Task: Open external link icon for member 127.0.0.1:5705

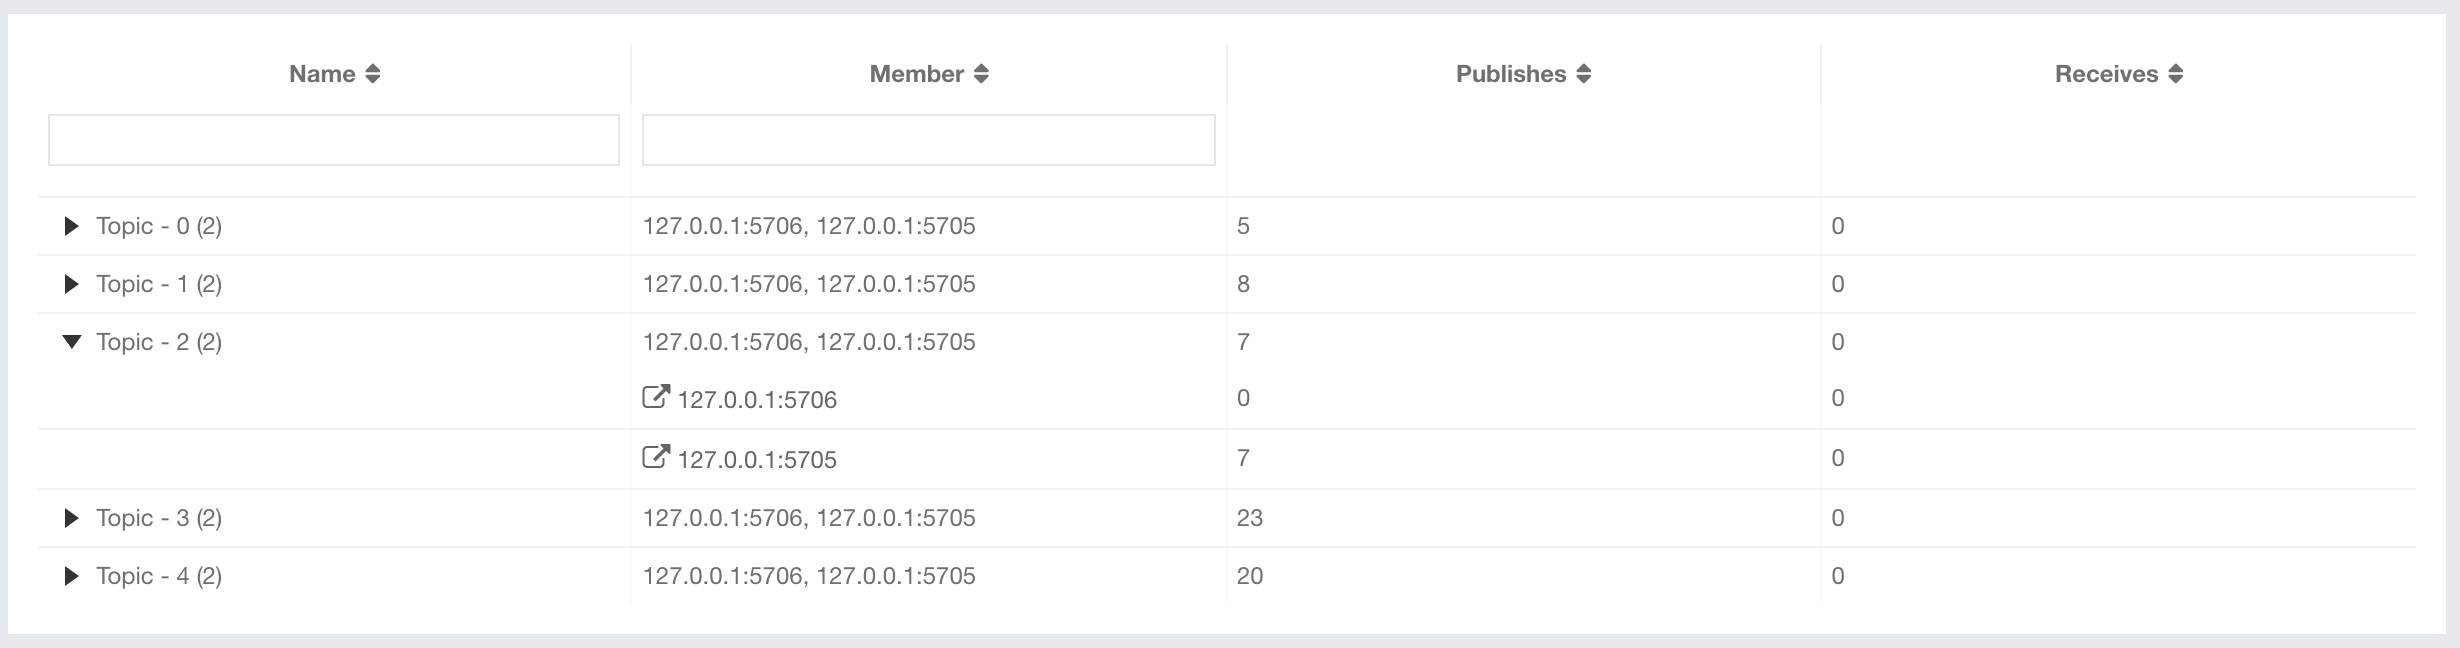Action: point(655,458)
